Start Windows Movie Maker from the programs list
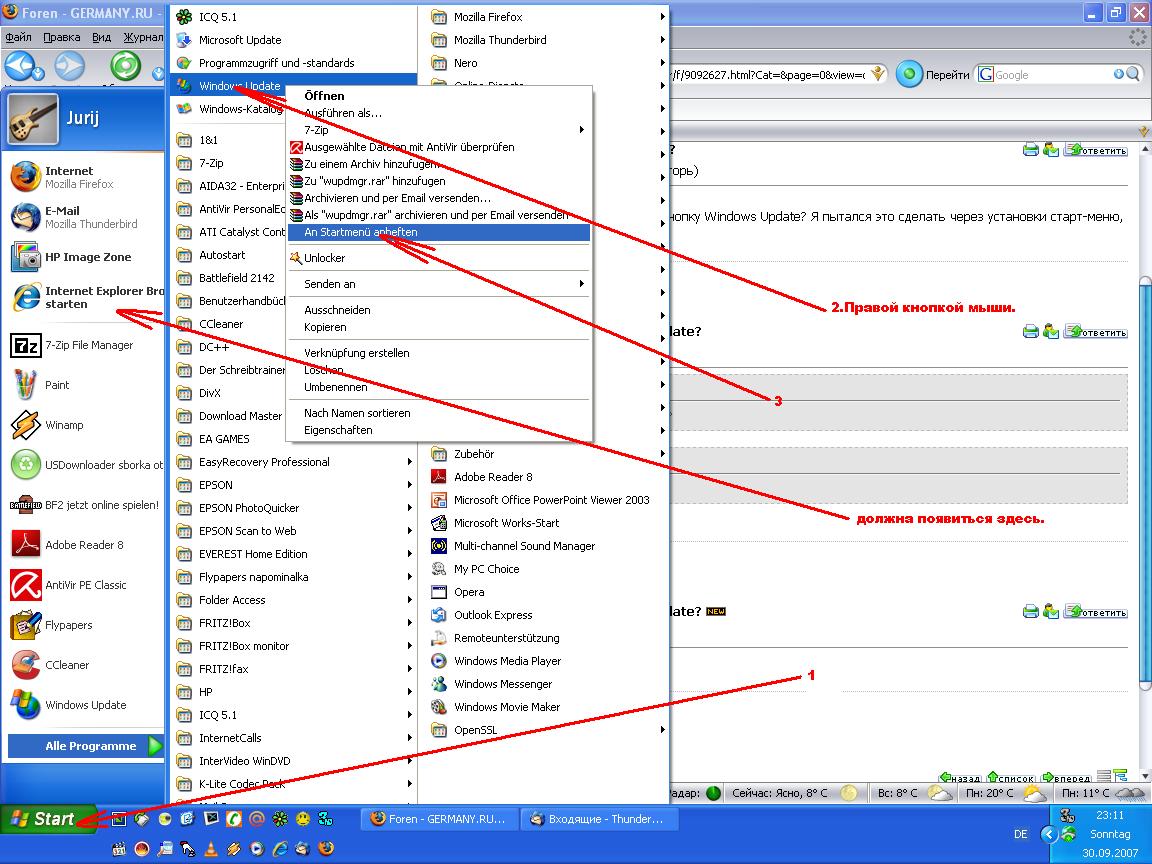 coord(543,707)
